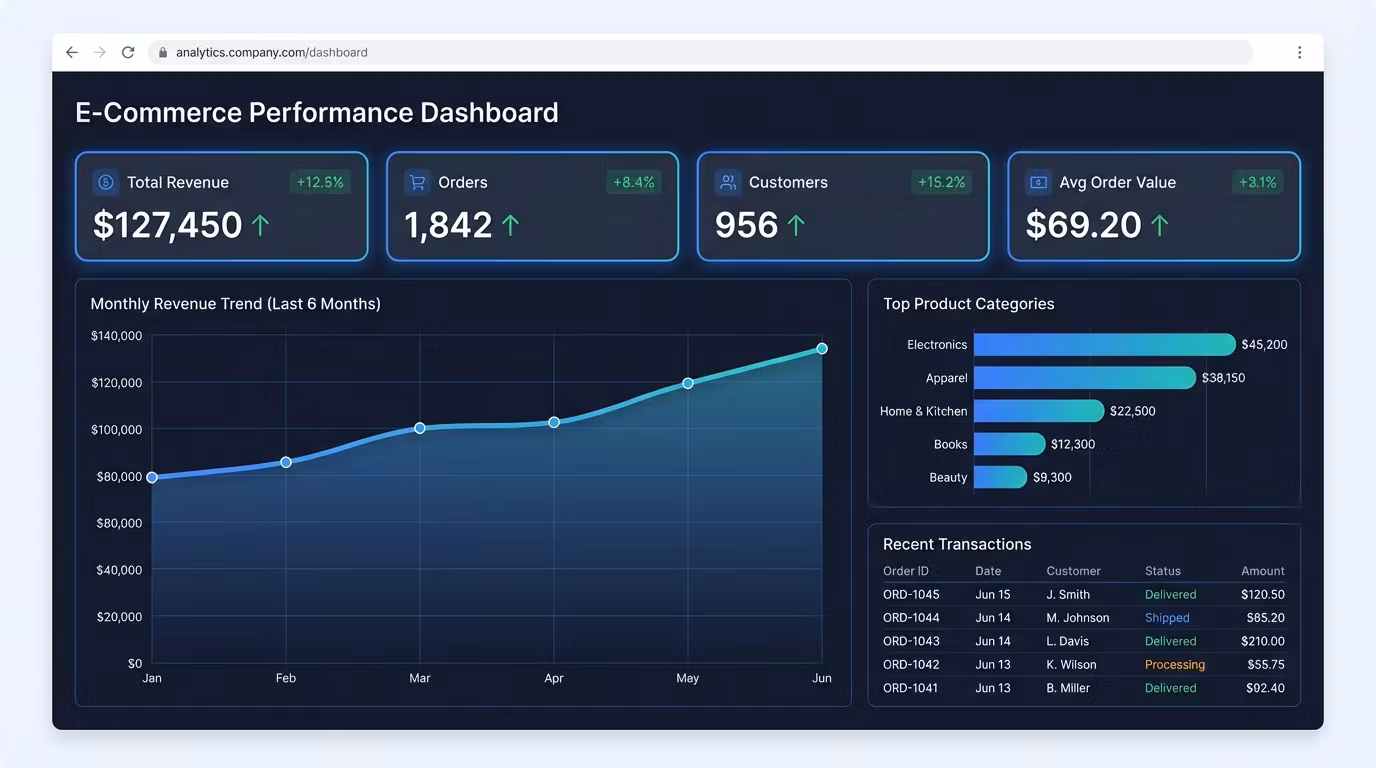Select the Jun data point on revenue chart
Viewport: 1376px width, 768px height.
coord(822,349)
